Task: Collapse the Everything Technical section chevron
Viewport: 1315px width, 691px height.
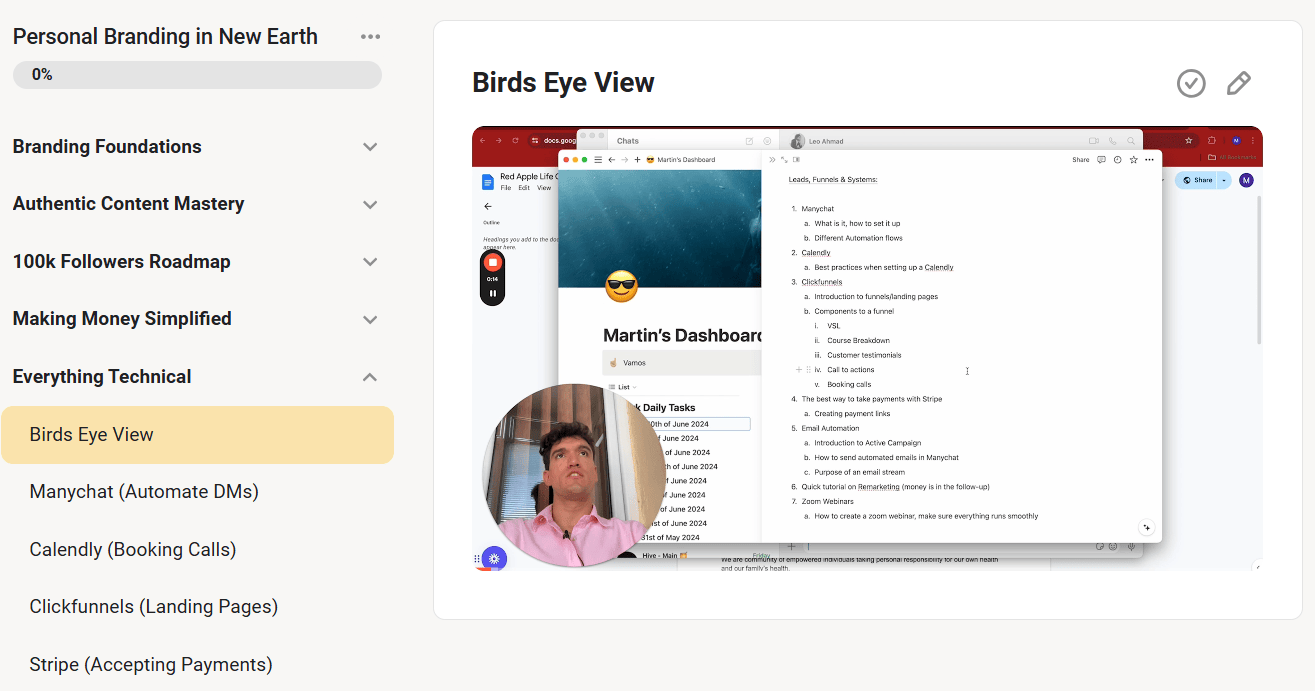Action: pos(370,377)
